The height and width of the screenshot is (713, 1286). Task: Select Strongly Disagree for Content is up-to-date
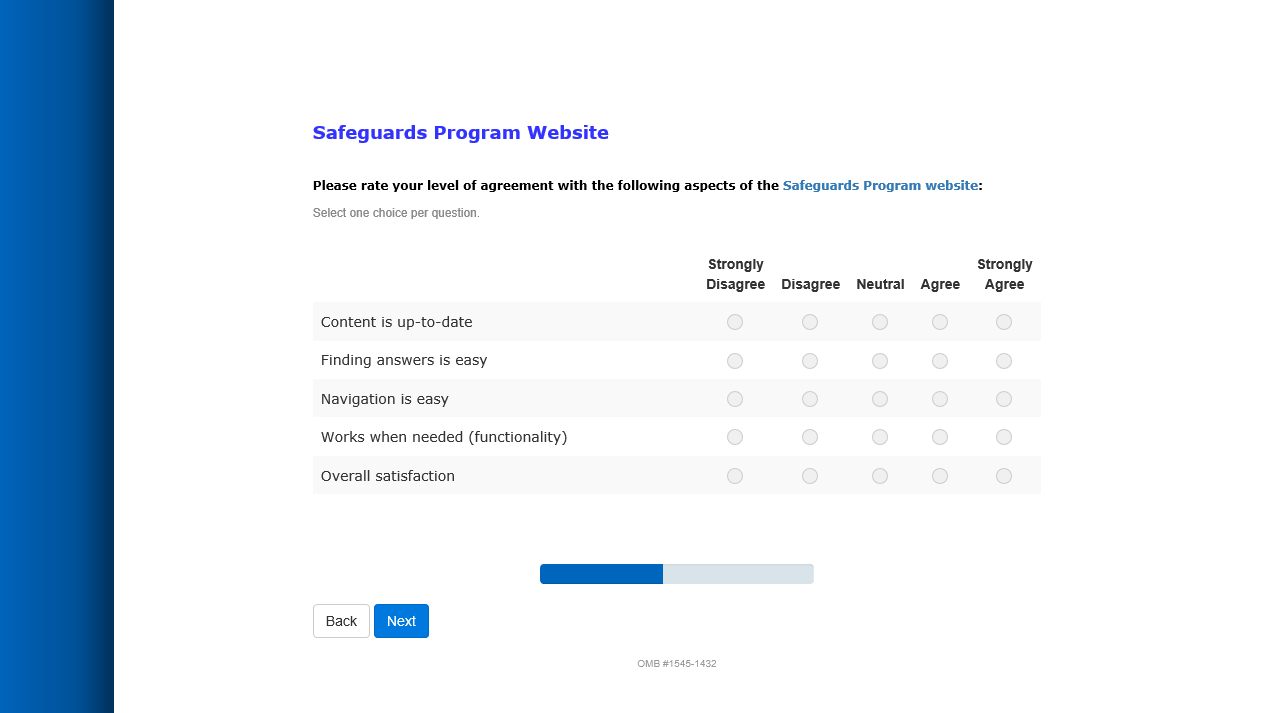[735, 322]
